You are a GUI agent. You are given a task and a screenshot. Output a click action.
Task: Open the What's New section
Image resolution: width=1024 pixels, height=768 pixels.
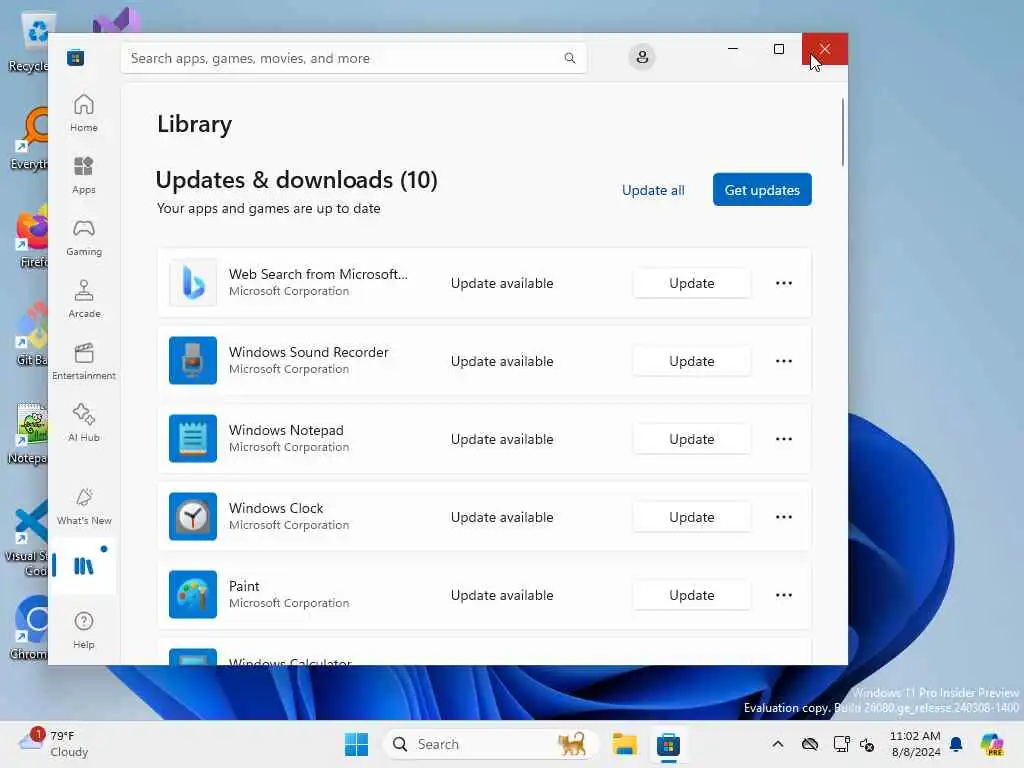click(84, 506)
